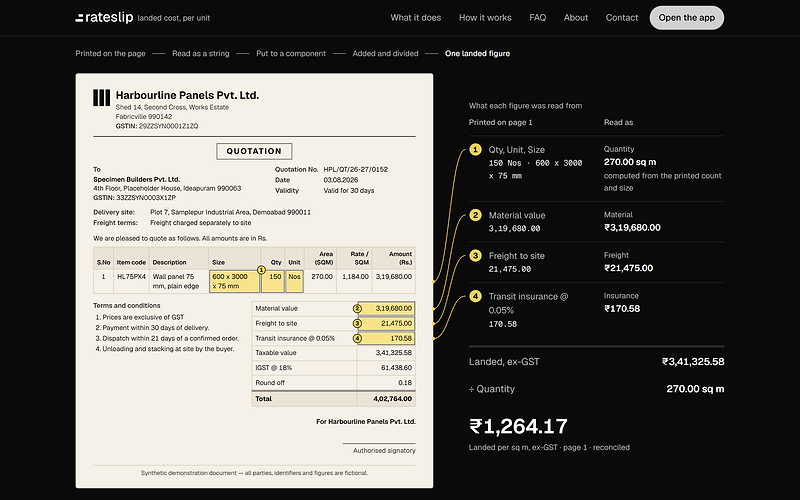Click highlighted amount 3,19,680.00 in Material value row
Screen dimensions: 800x500
coord(386,308)
